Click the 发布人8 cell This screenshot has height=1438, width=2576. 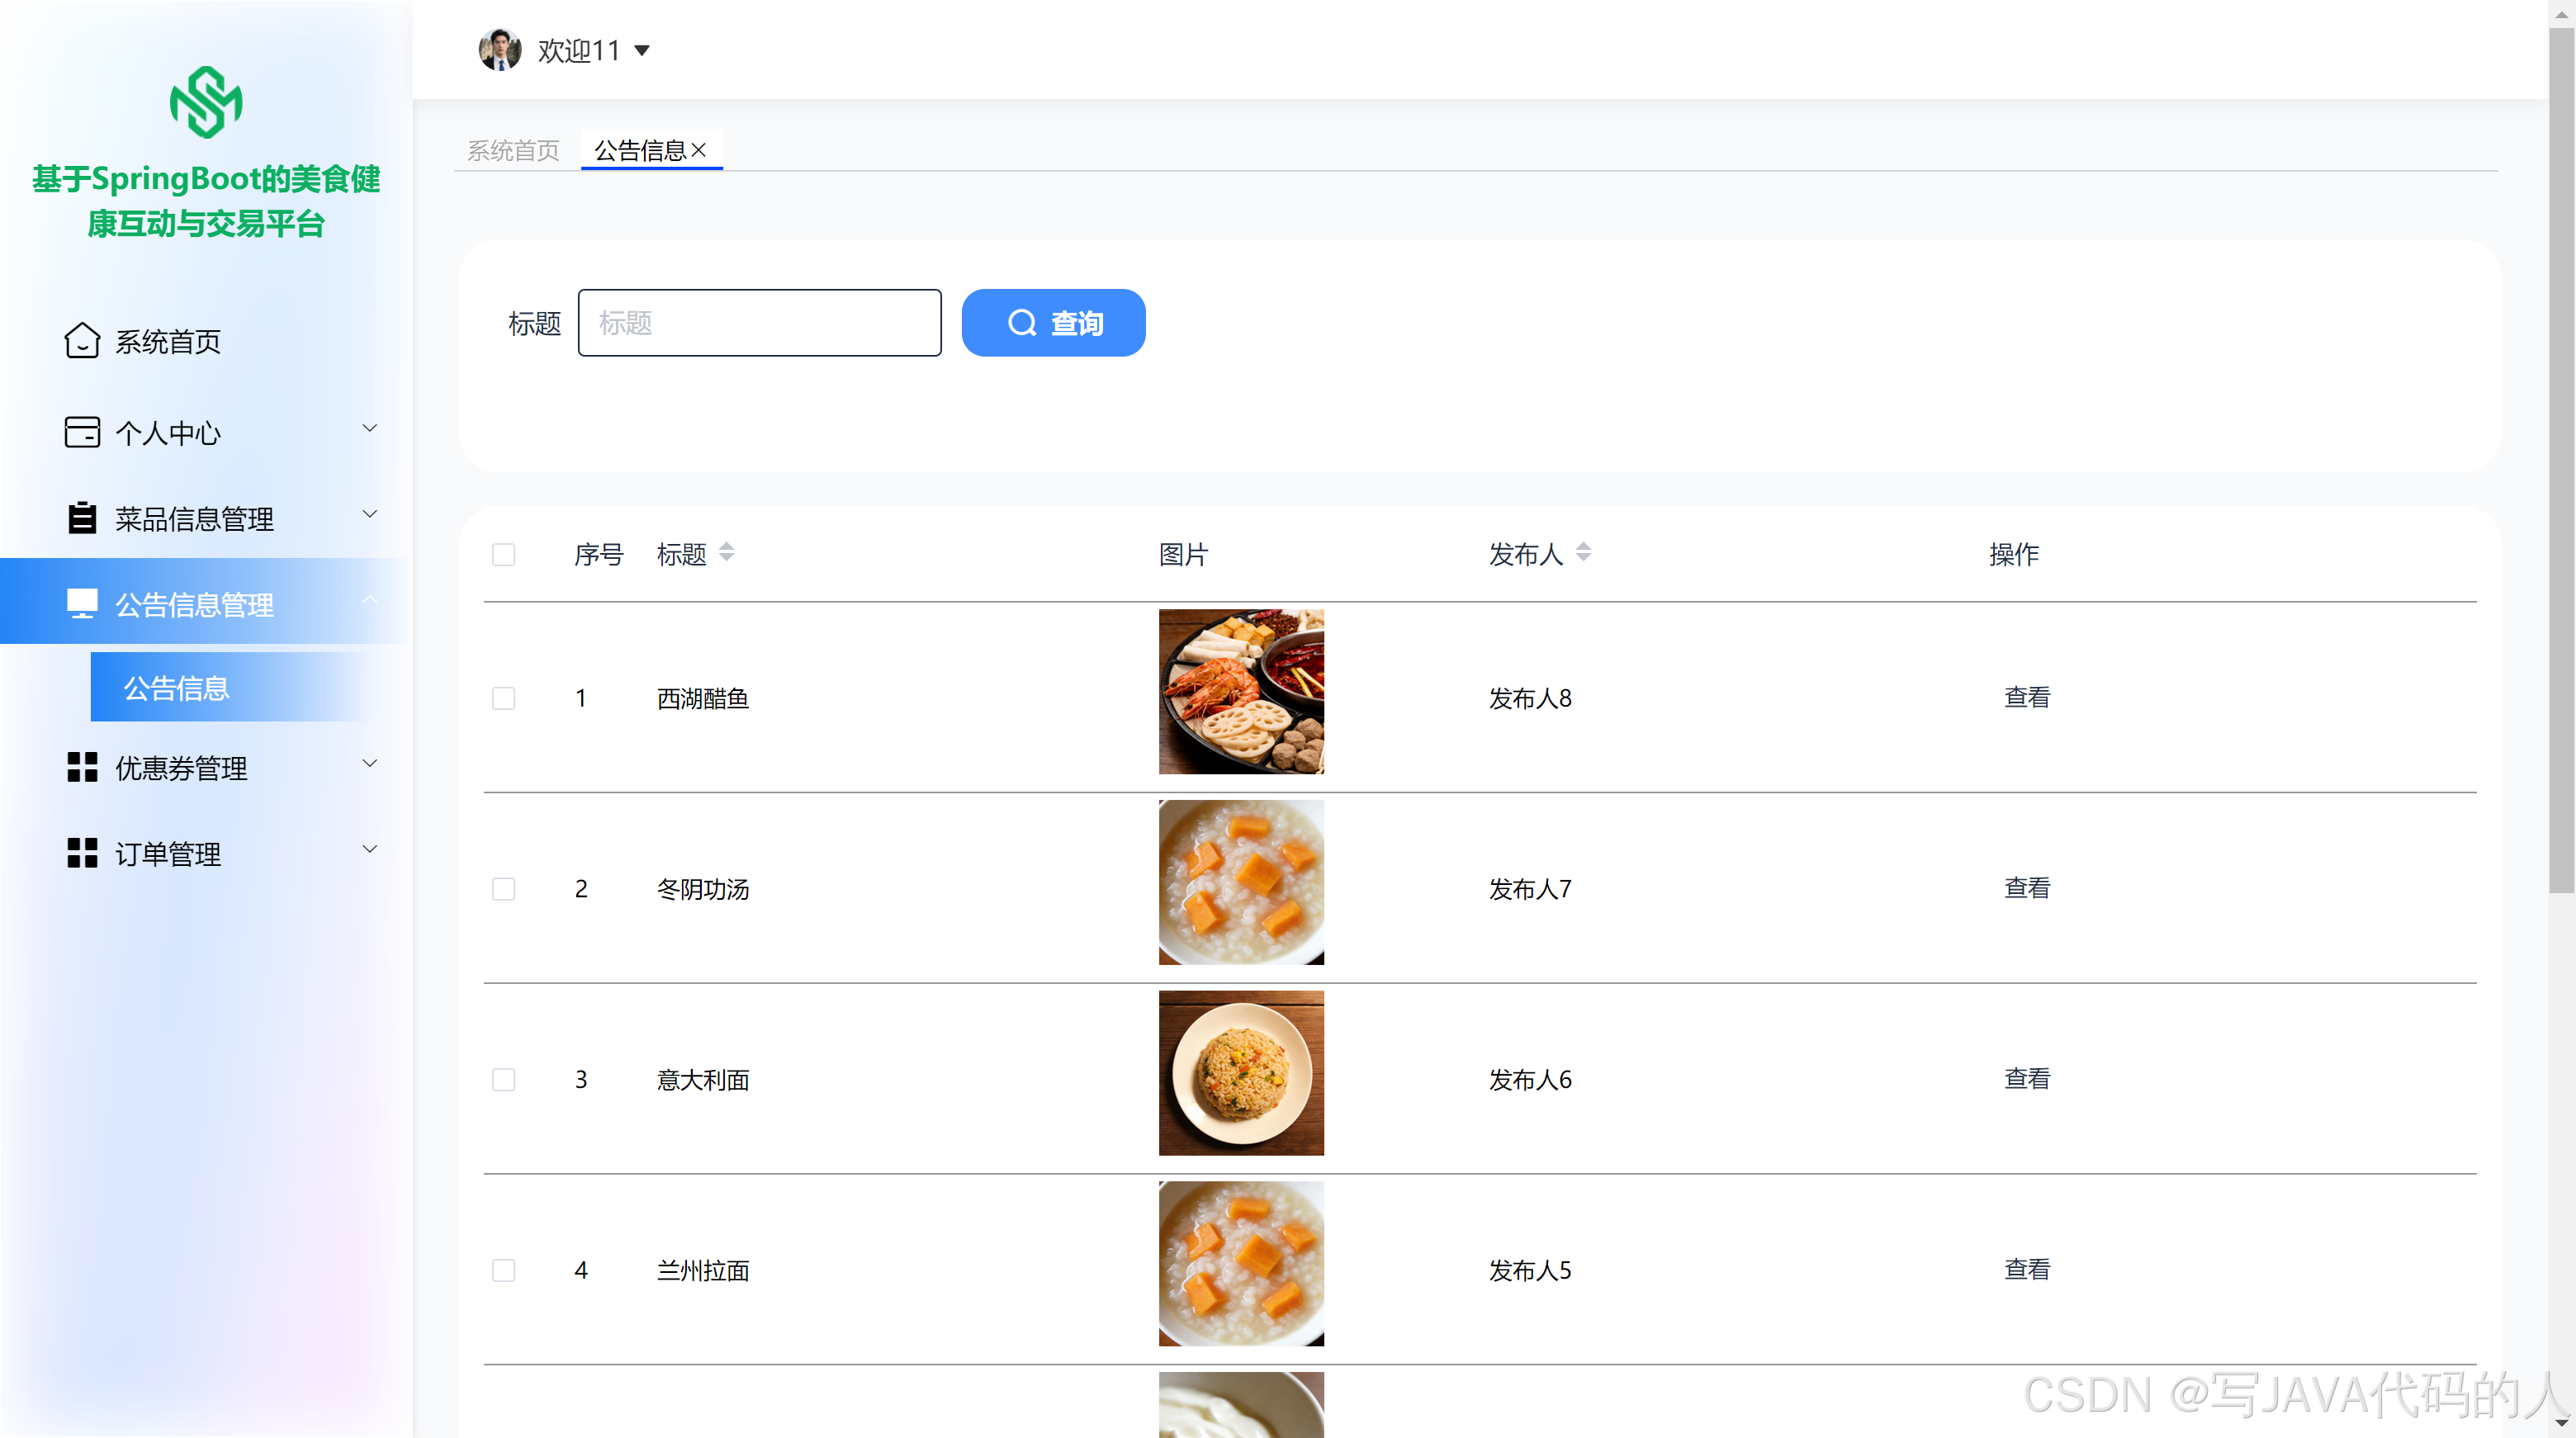point(1530,698)
